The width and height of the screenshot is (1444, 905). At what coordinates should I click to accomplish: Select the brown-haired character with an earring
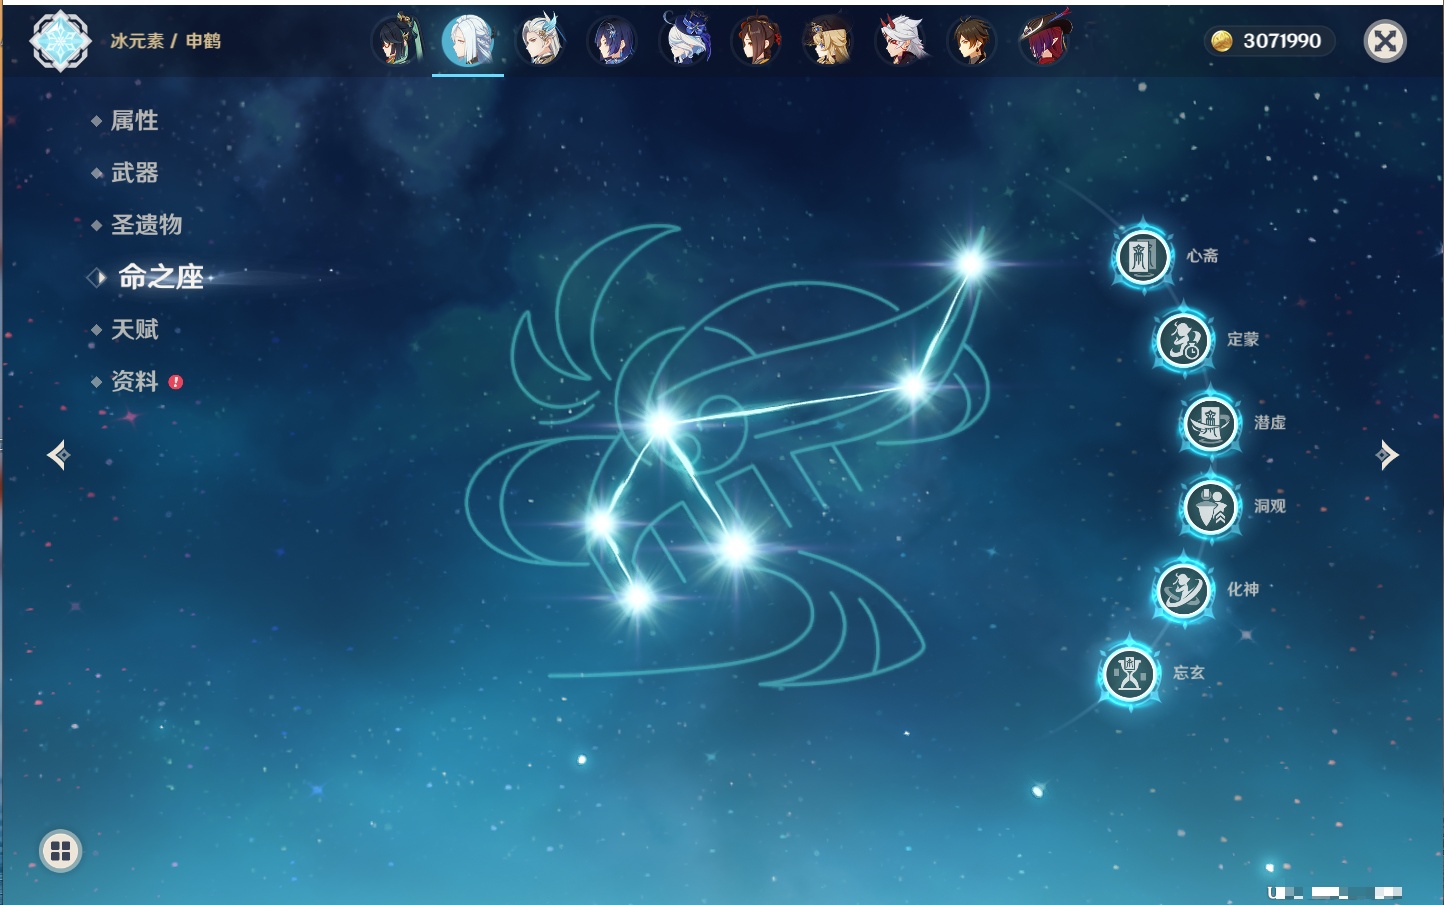pyautogui.click(x=972, y=41)
